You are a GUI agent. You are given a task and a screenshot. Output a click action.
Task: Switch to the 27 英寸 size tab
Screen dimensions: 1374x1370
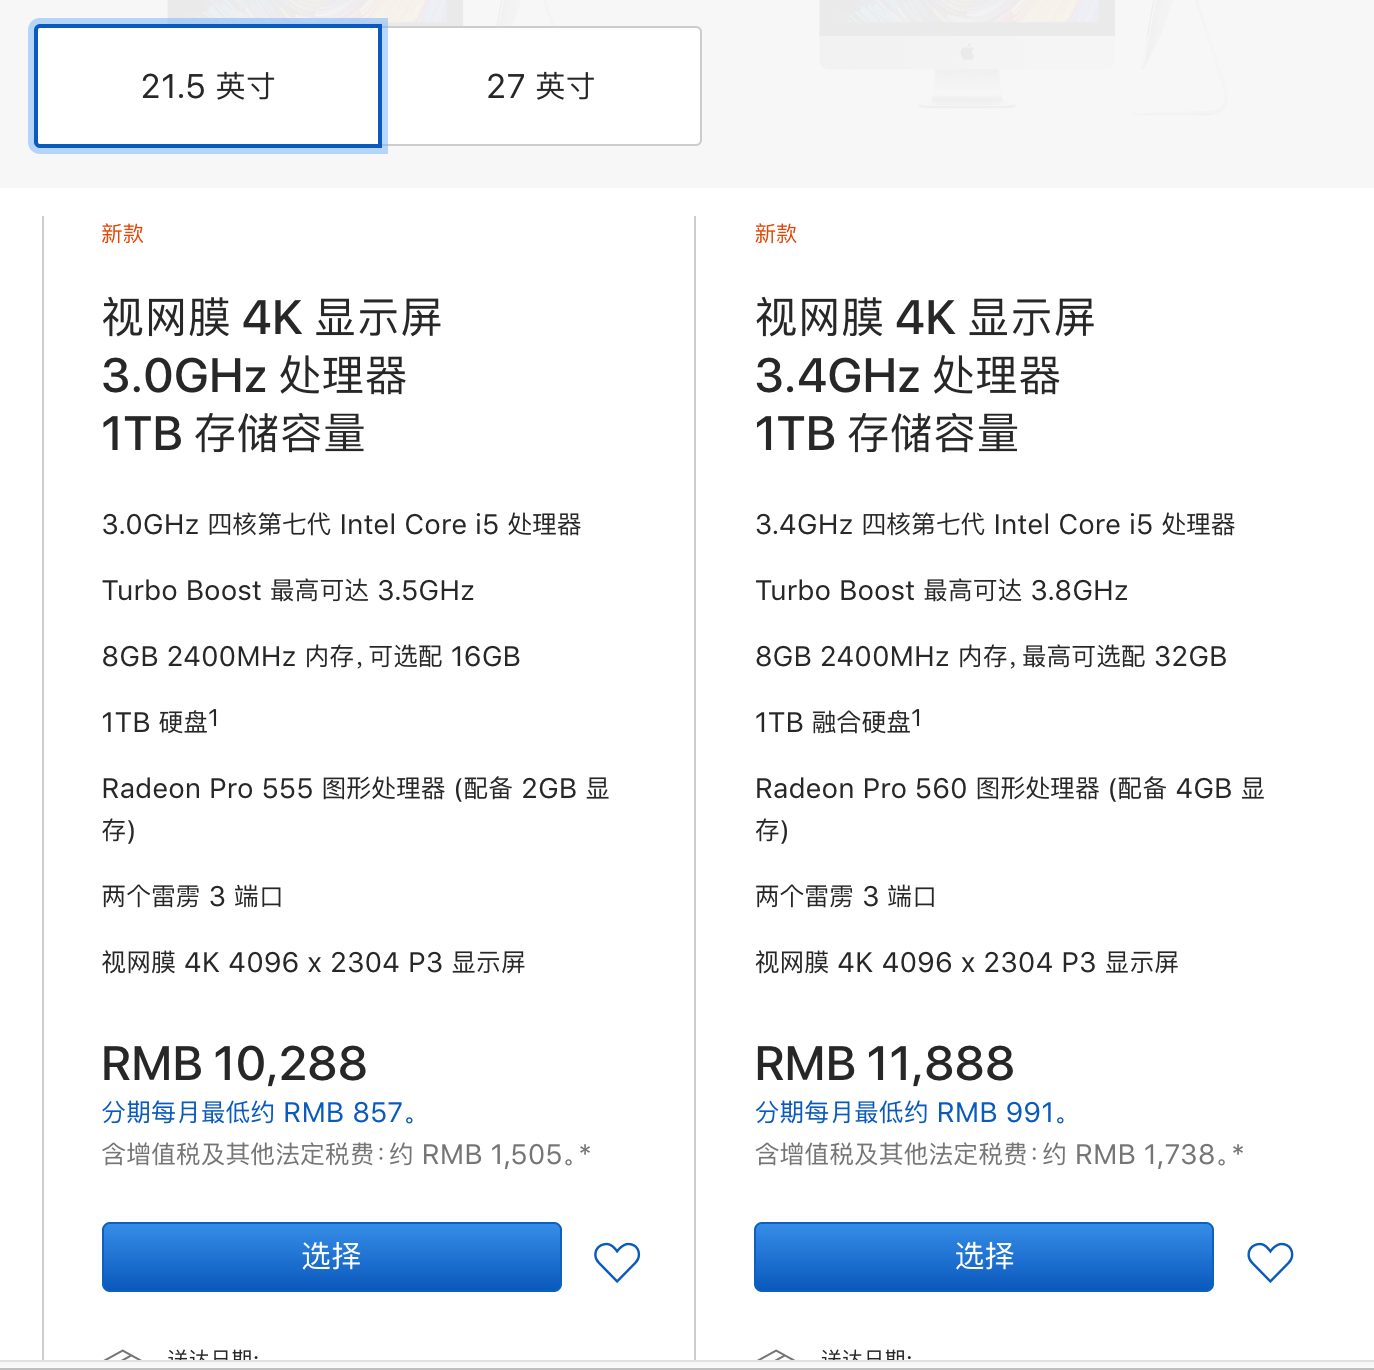pyautogui.click(x=541, y=87)
